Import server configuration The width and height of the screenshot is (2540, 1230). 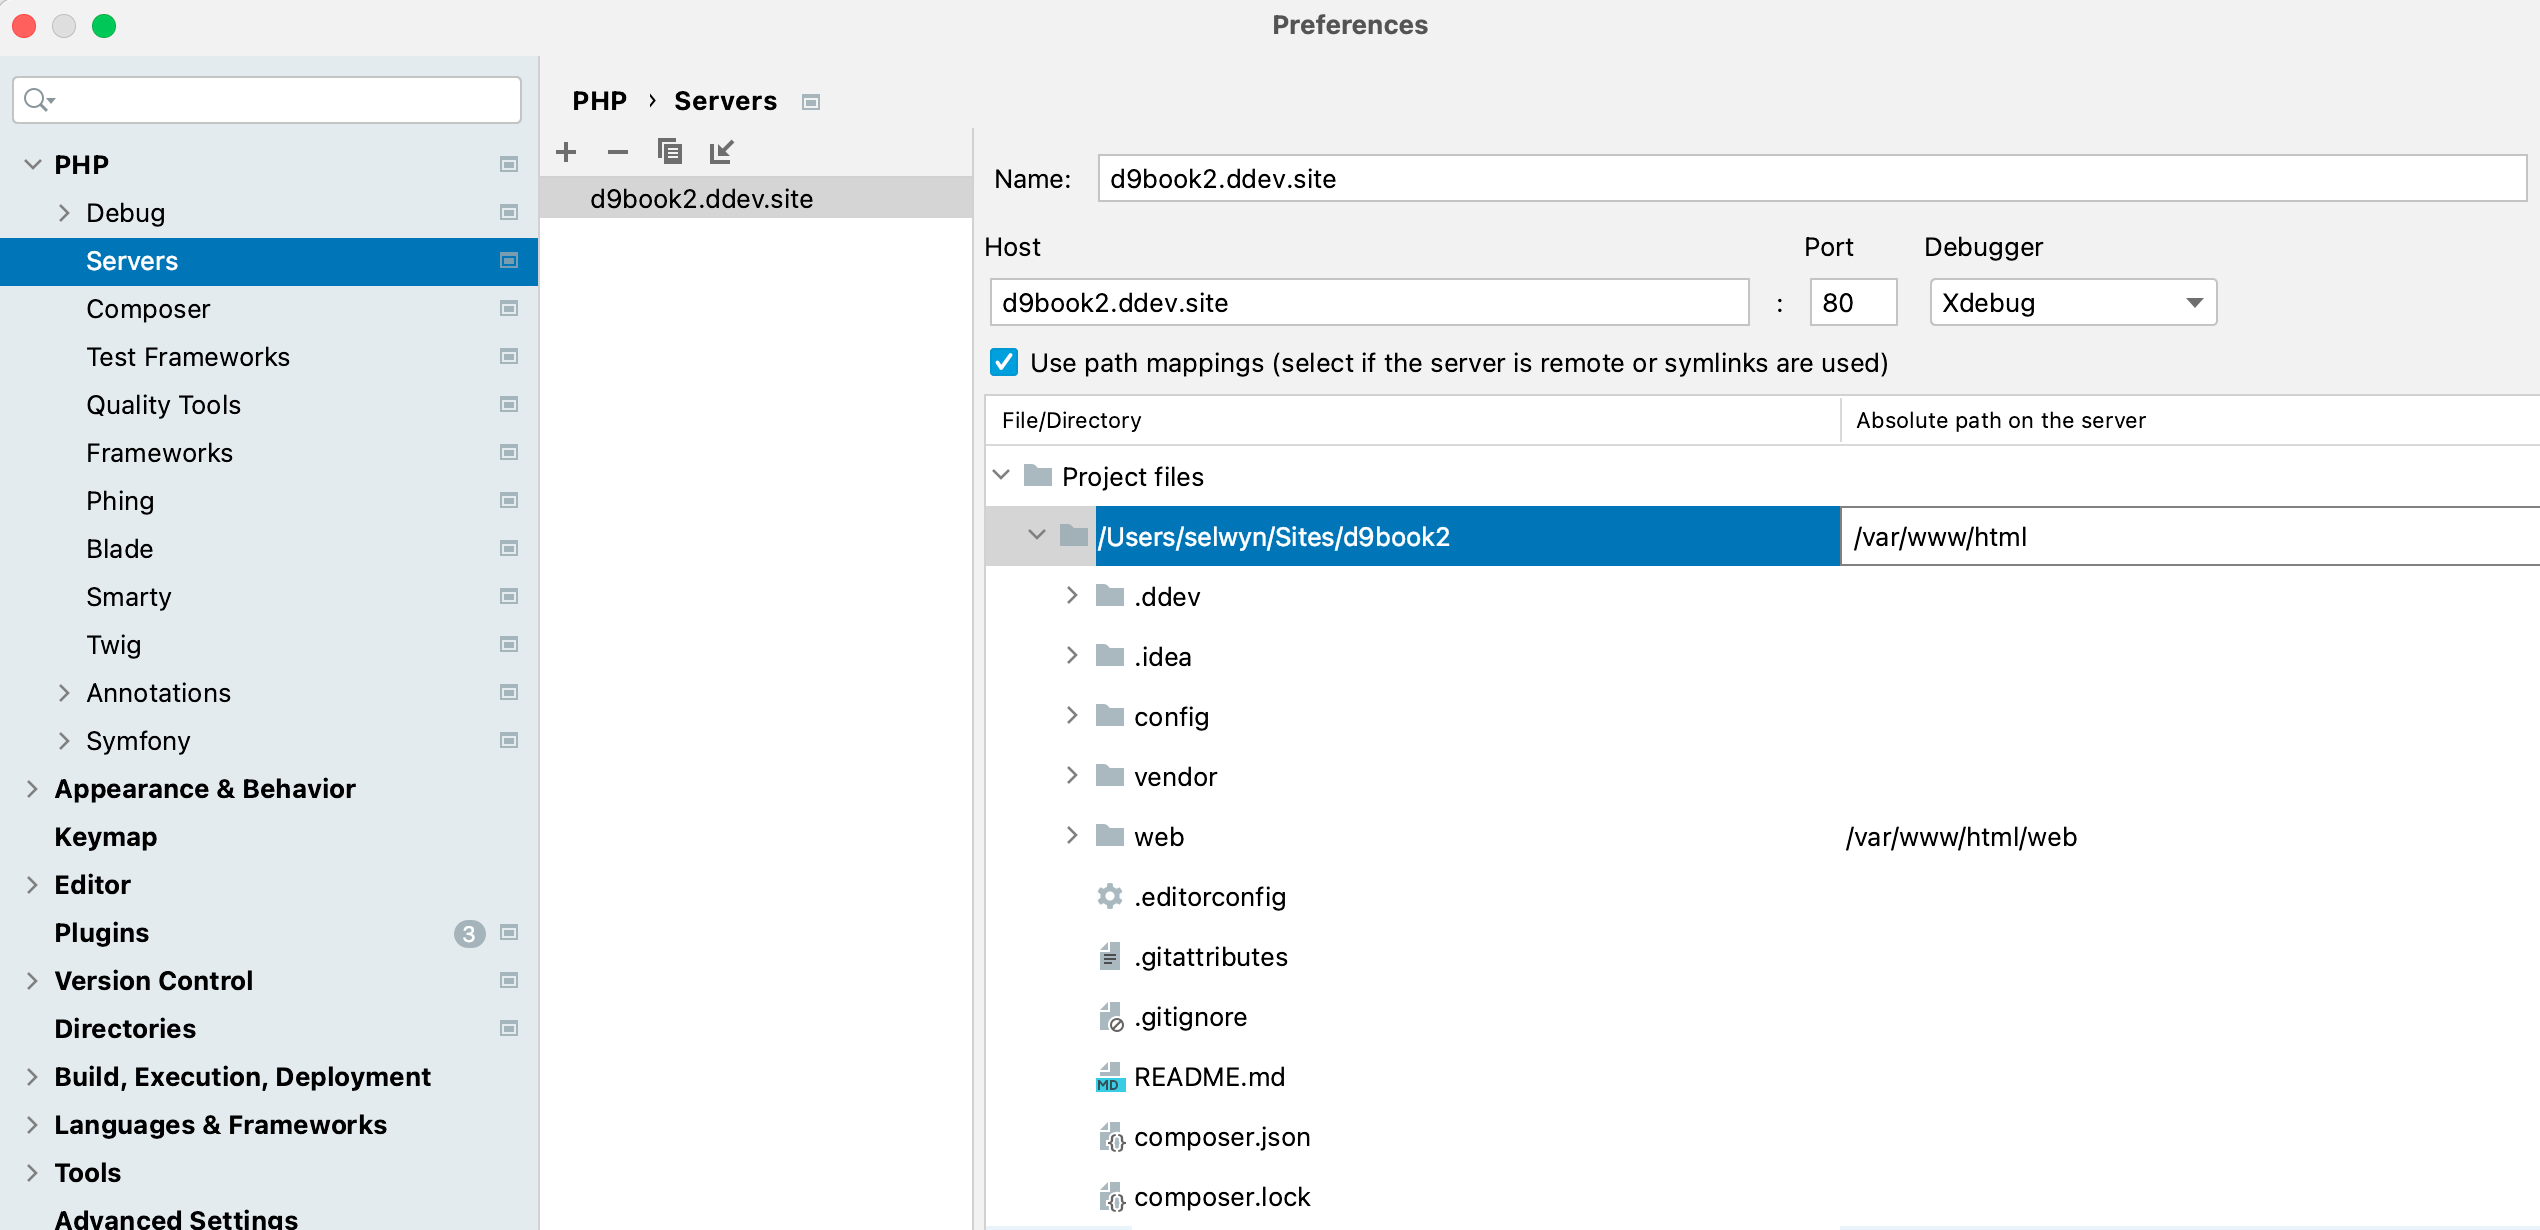pyautogui.click(x=722, y=152)
